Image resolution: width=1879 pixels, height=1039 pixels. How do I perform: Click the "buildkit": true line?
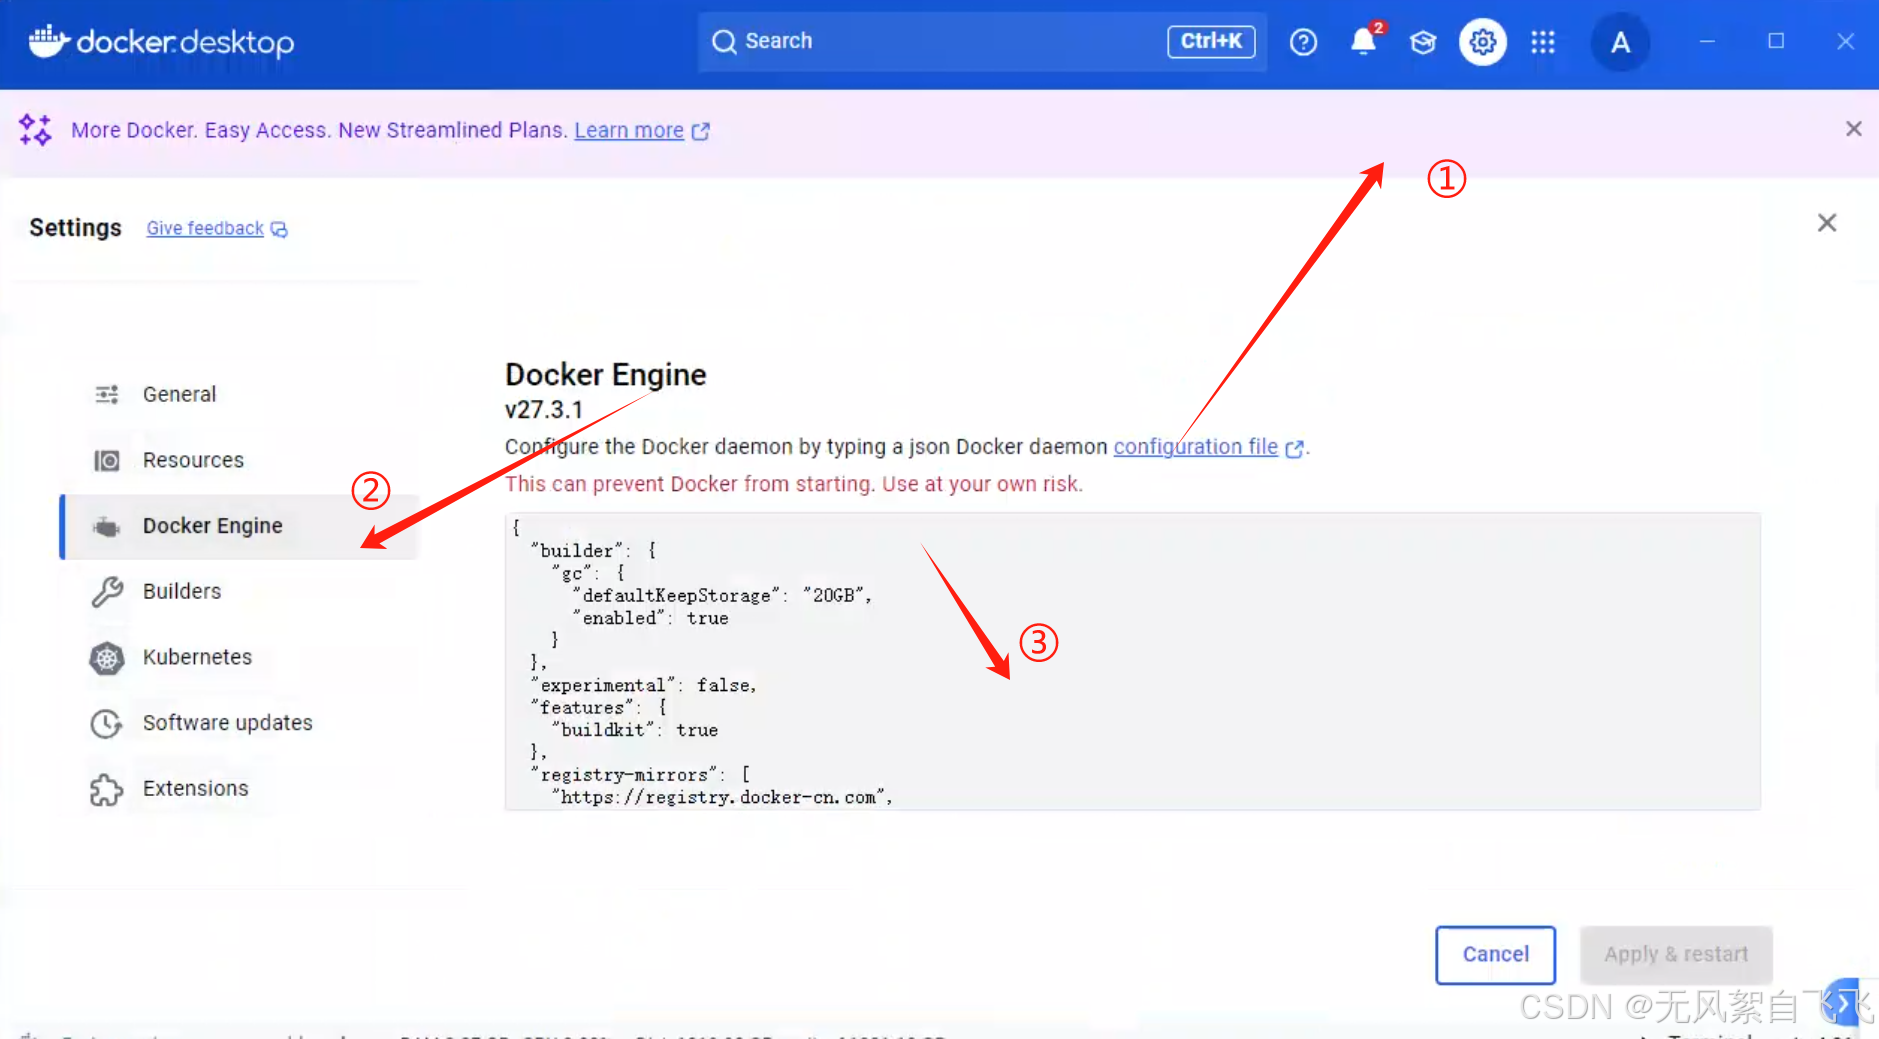(634, 730)
